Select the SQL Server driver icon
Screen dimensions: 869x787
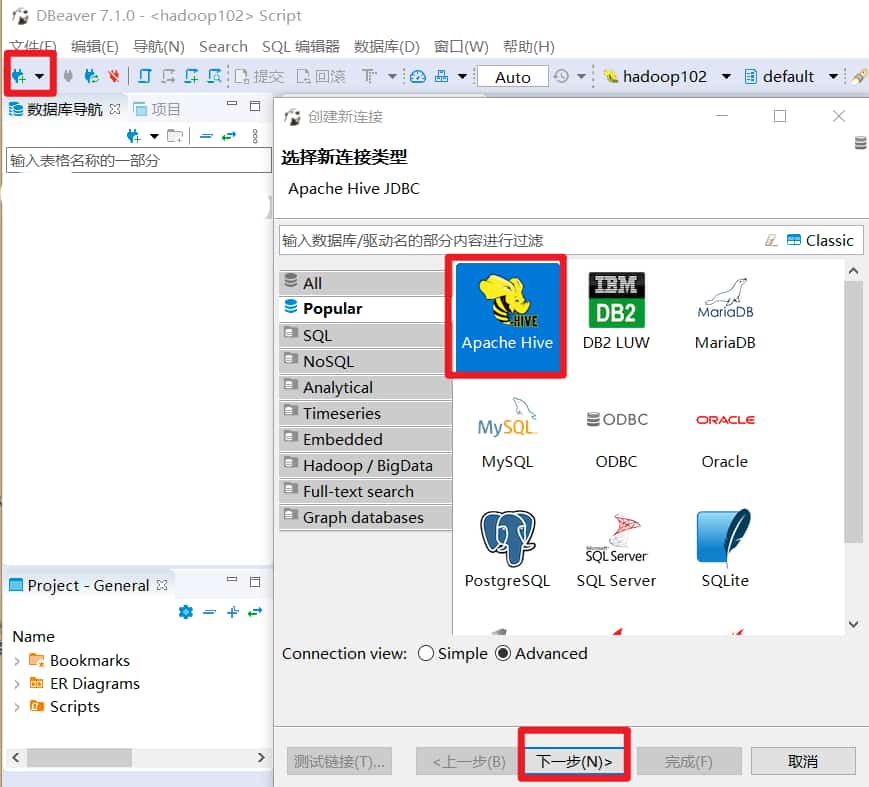[616, 549]
